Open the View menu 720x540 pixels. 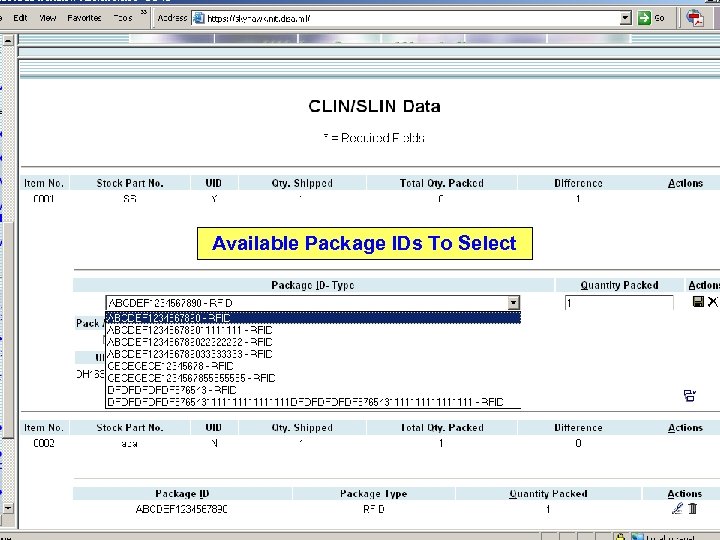[x=47, y=18]
